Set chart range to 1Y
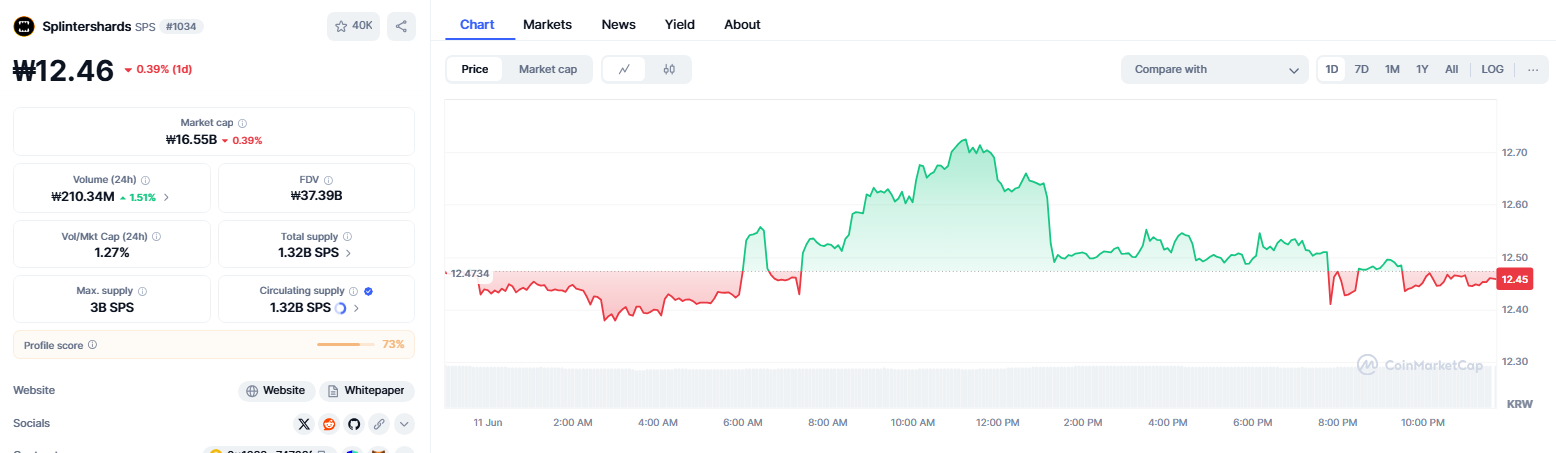1556x453 pixels. tap(1422, 69)
